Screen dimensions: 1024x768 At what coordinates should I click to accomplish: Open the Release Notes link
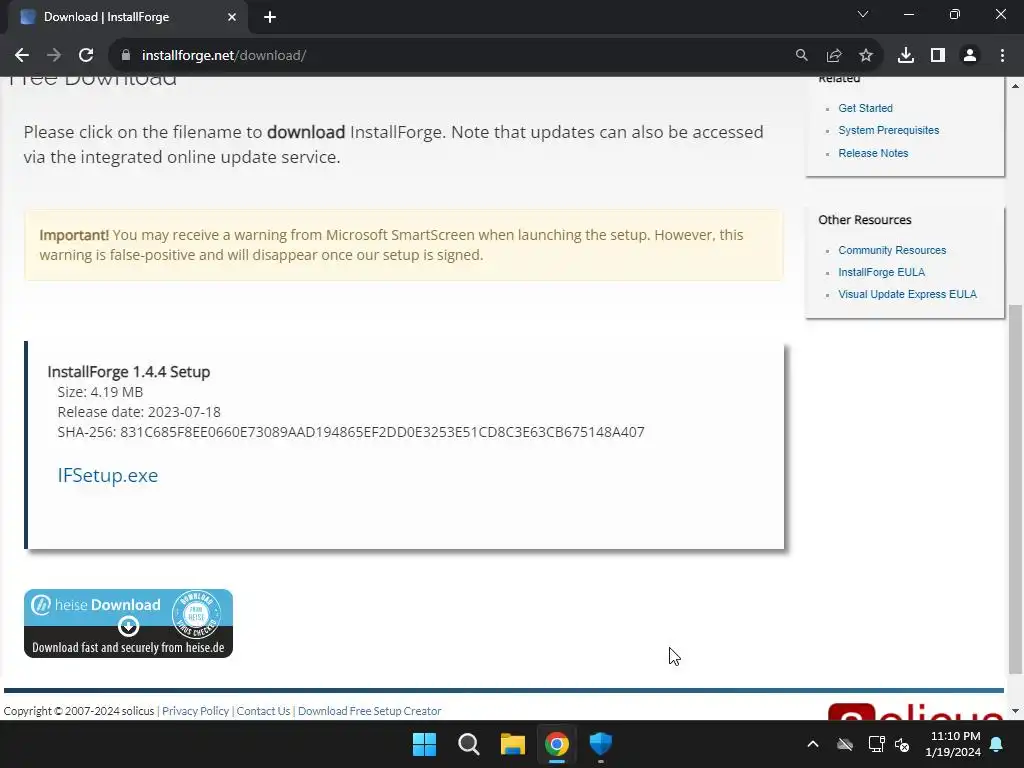(x=873, y=153)
